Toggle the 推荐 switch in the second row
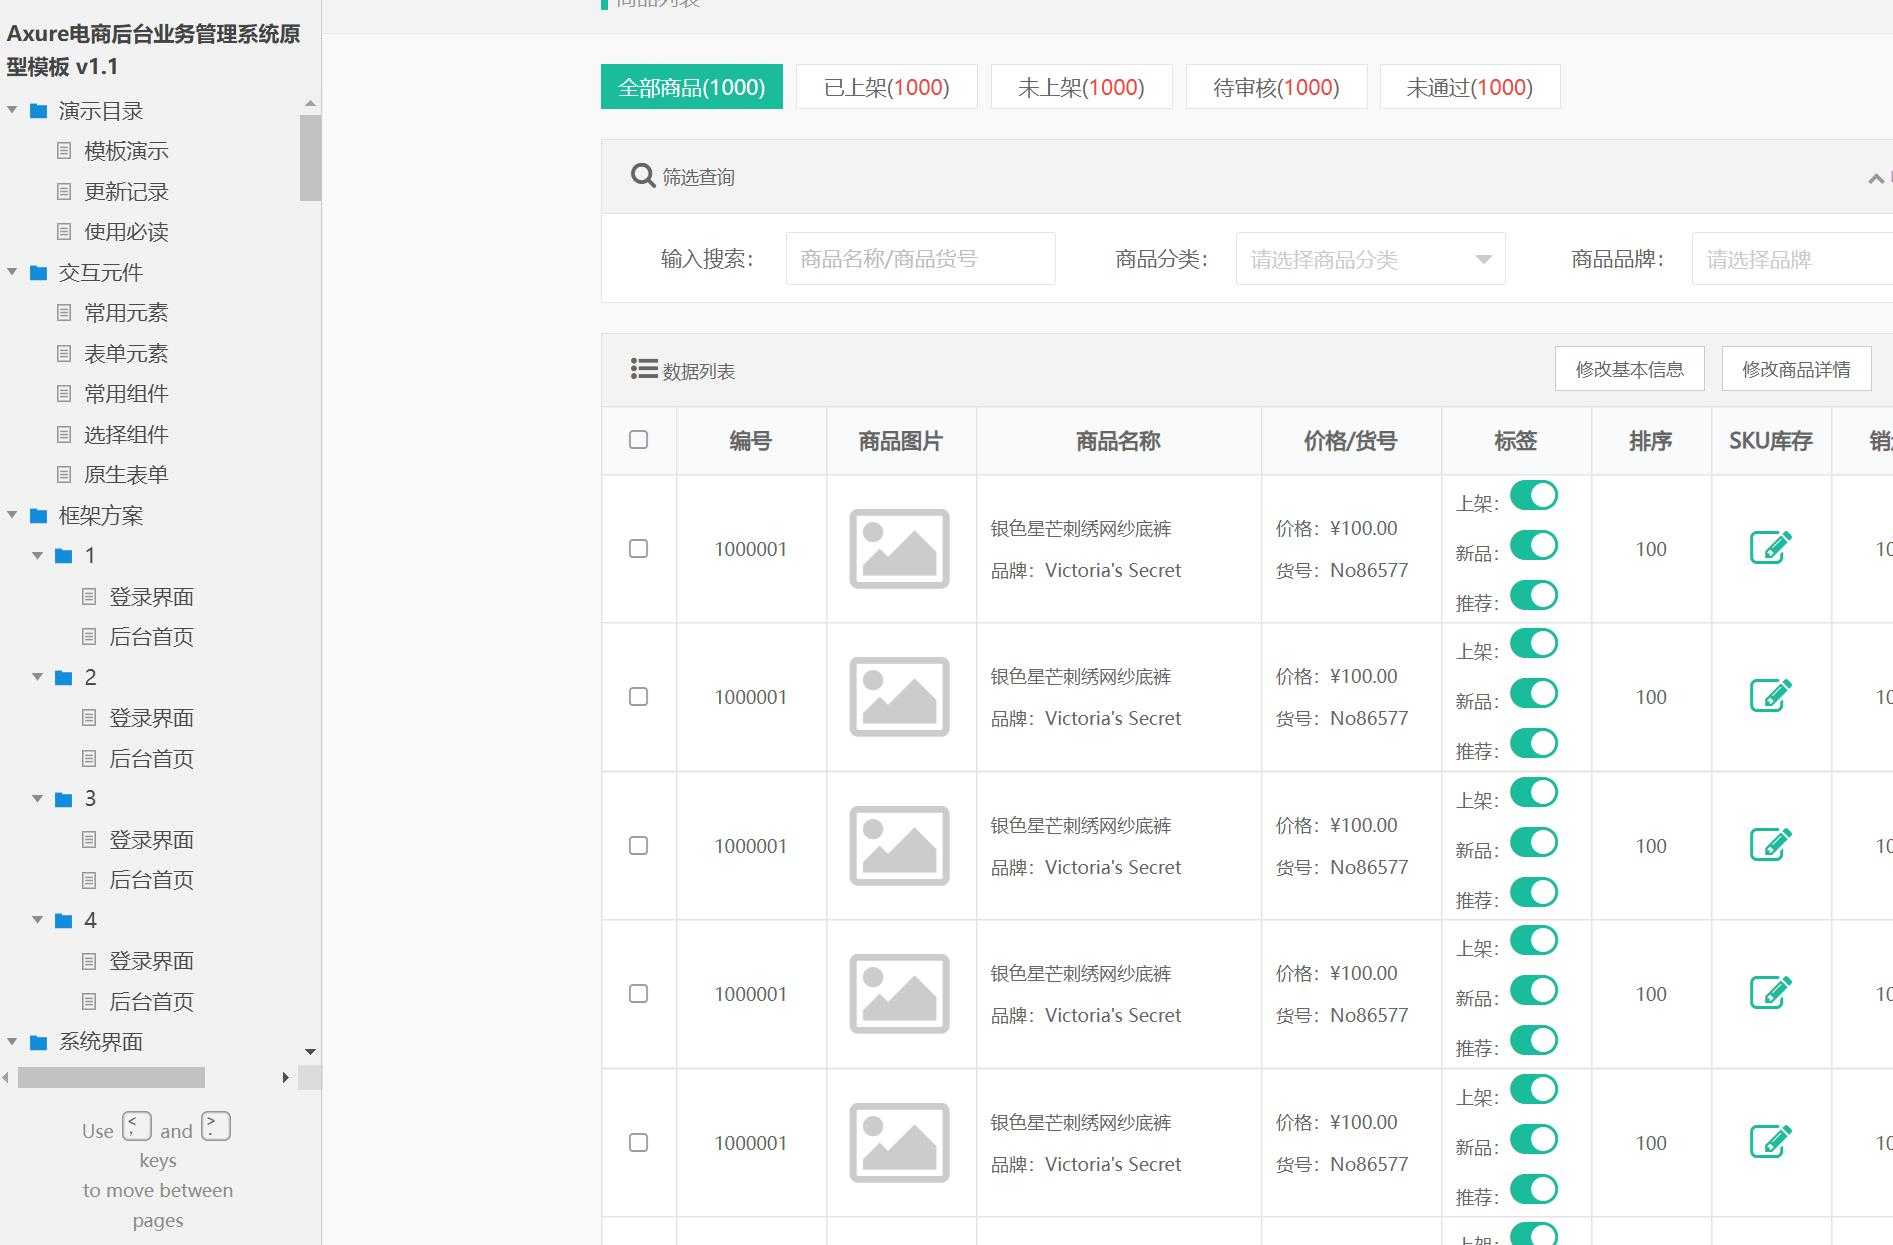 [1536, 743]
